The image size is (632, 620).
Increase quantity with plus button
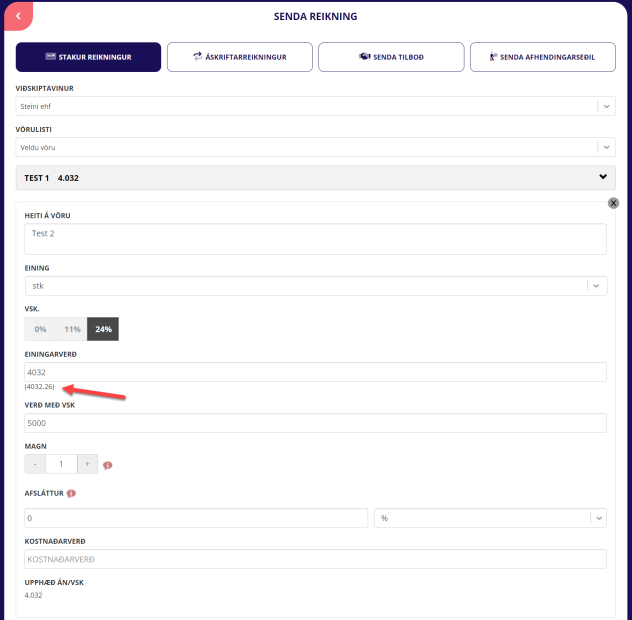pos(87,464)
